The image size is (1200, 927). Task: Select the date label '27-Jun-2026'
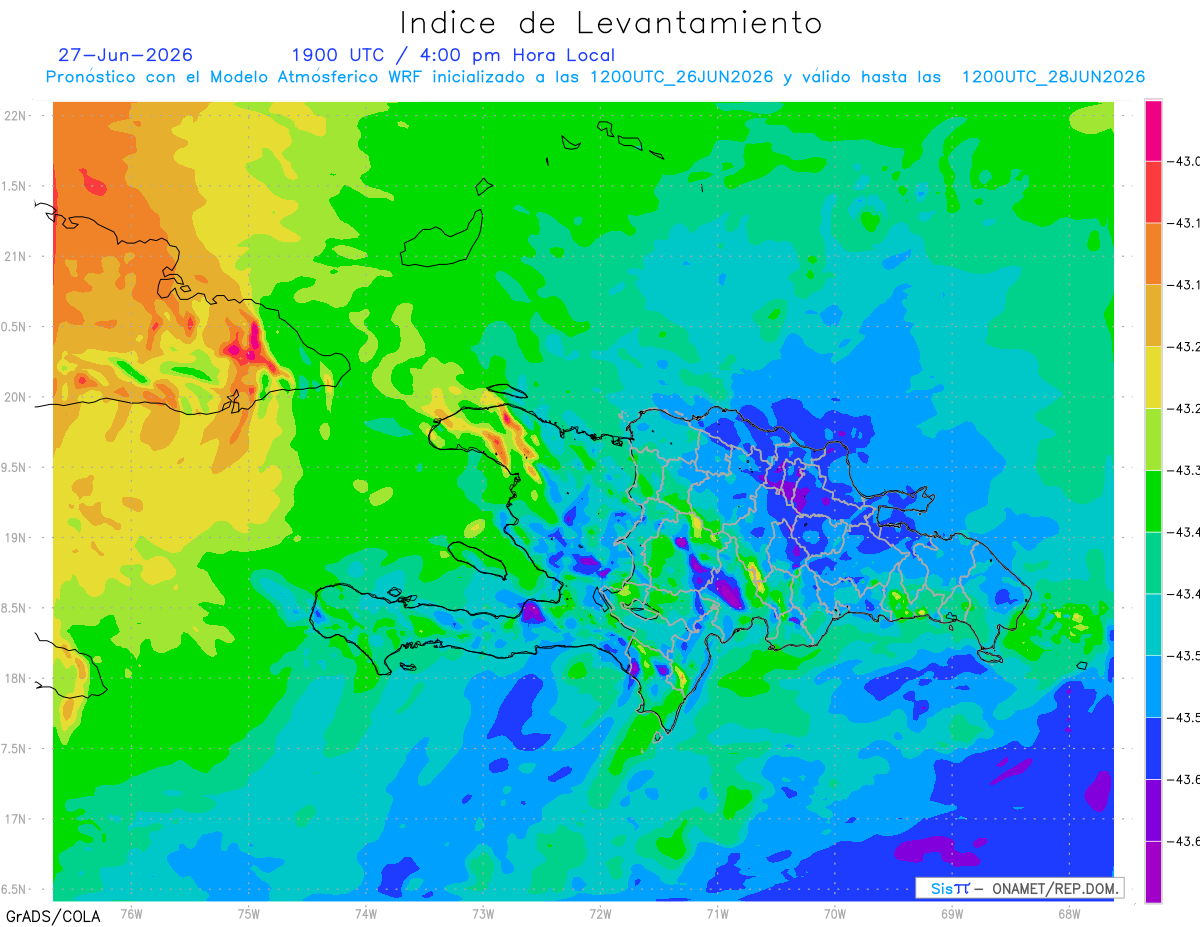126,55
